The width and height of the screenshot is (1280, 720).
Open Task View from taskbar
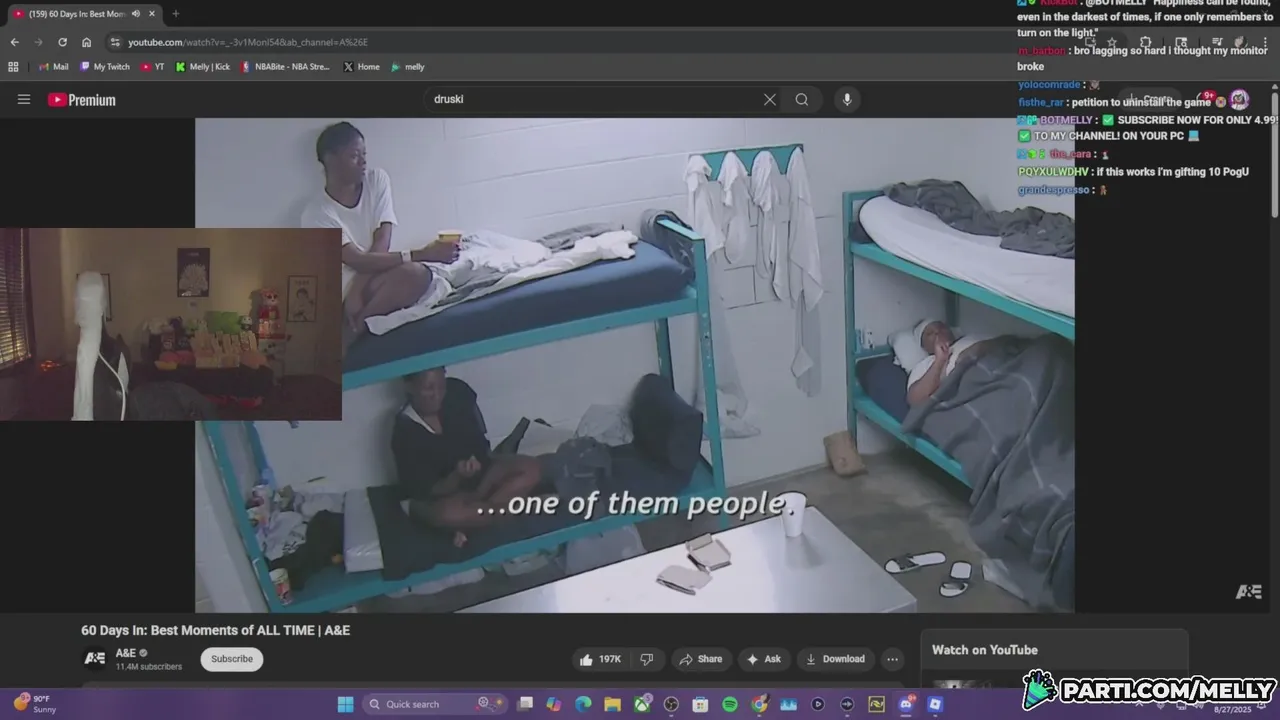[x=525, y=704]
